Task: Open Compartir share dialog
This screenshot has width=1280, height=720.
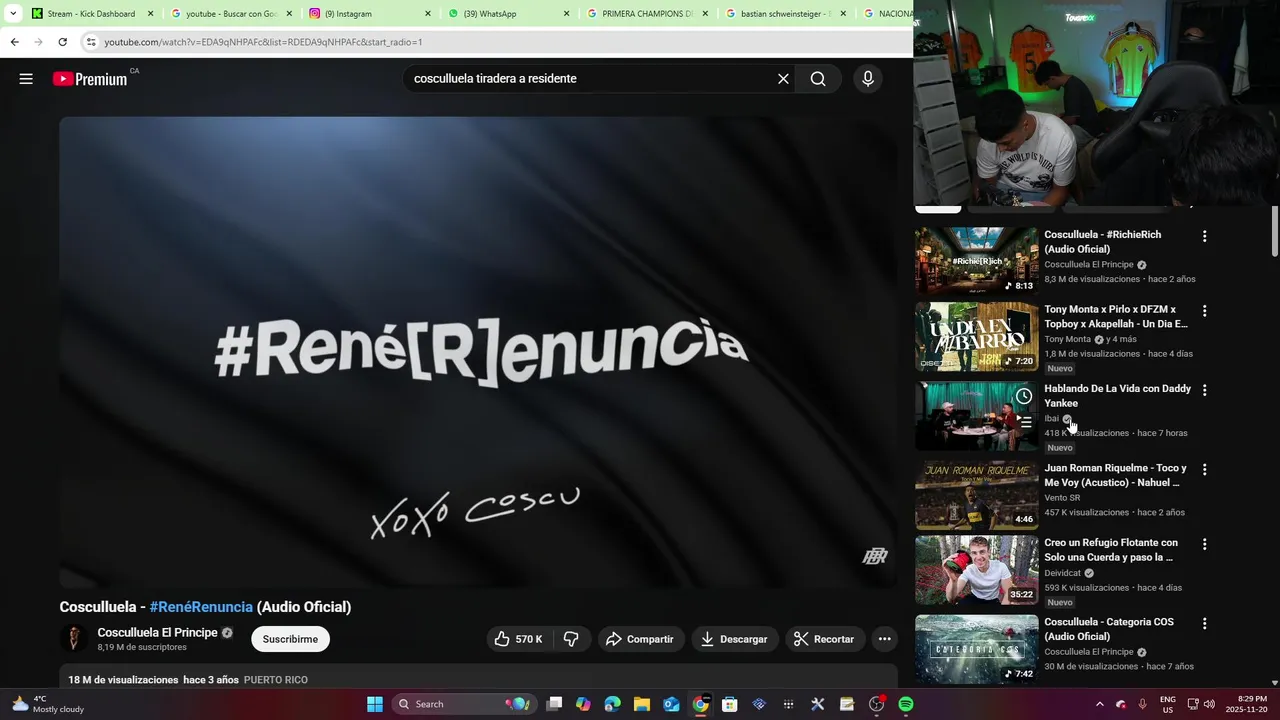Action: click(641, 639)
